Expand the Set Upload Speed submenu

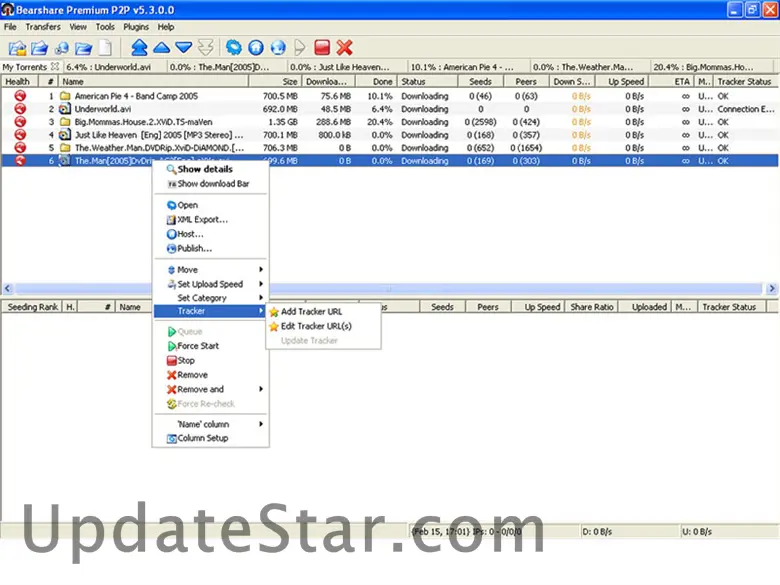coord(210,284)
